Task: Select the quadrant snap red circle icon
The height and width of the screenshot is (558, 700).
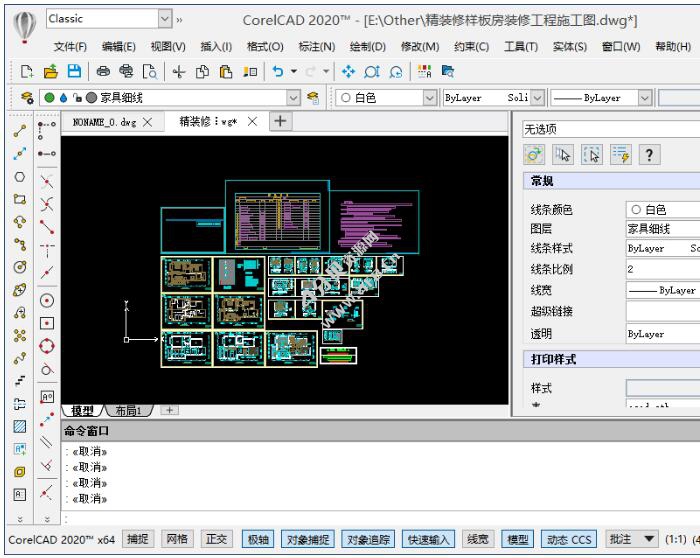Action: (x=47, y=346)
